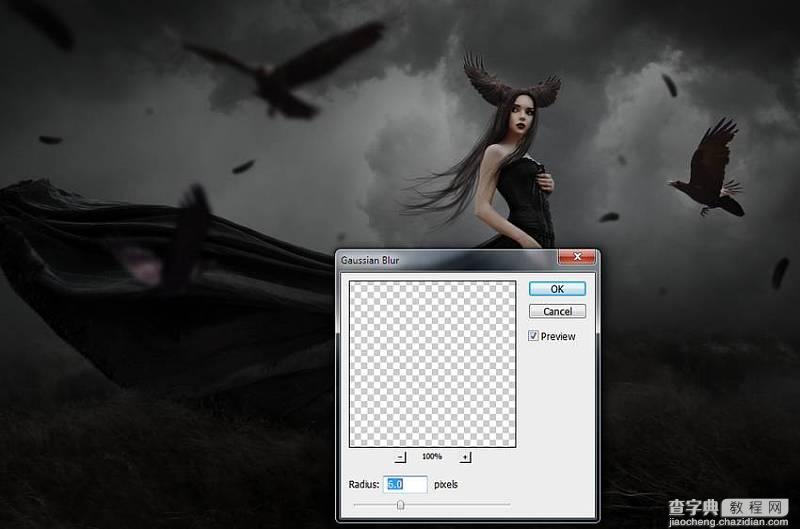Cancel the Gaussian Blur filter
The width and height of the screenshot is (800, 529).
coord(557,311)
